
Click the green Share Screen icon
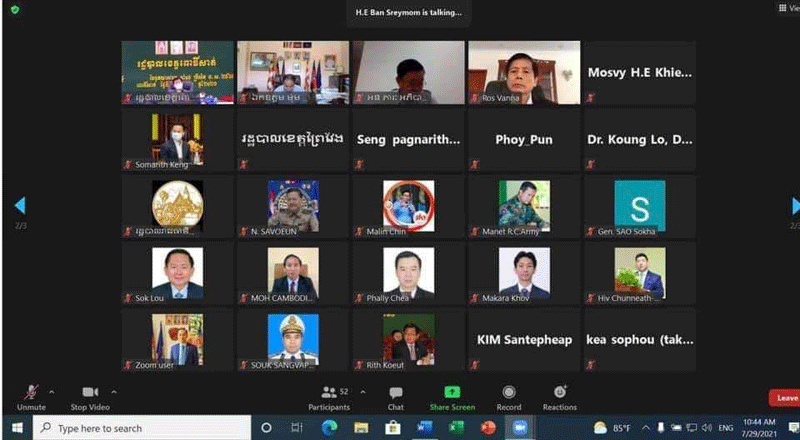click(x=452, y=392)
